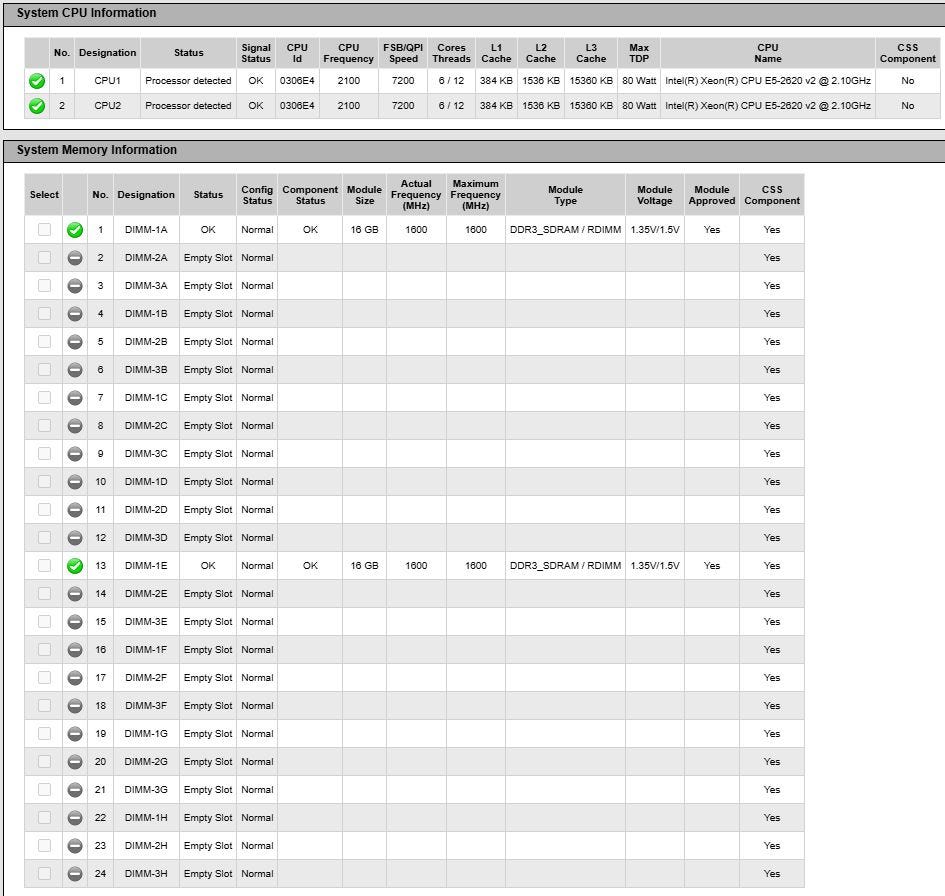
Task: Tick the select checkbox for DIMM-1A
Action: 44,230
